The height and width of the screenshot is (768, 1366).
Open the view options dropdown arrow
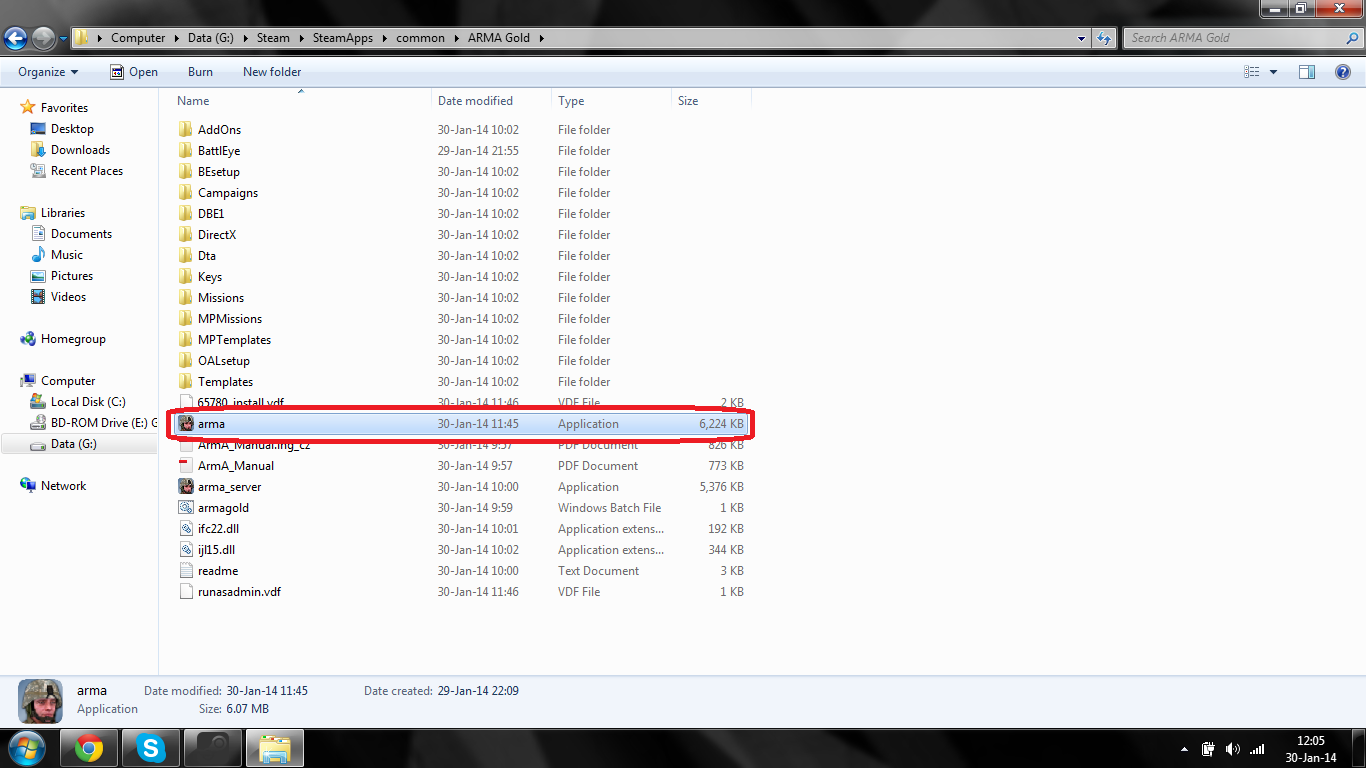click(x=1273, y=72)
